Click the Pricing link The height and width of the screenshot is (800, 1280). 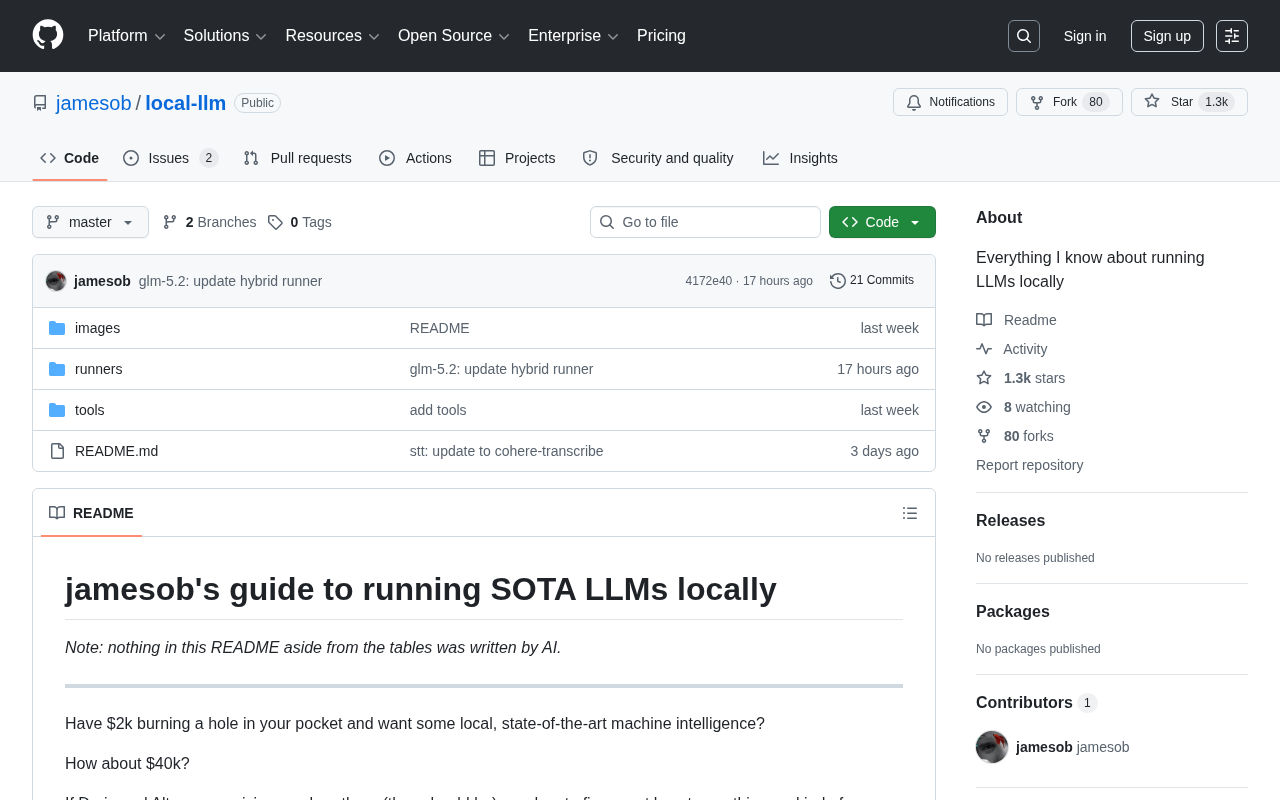[661, 36]
